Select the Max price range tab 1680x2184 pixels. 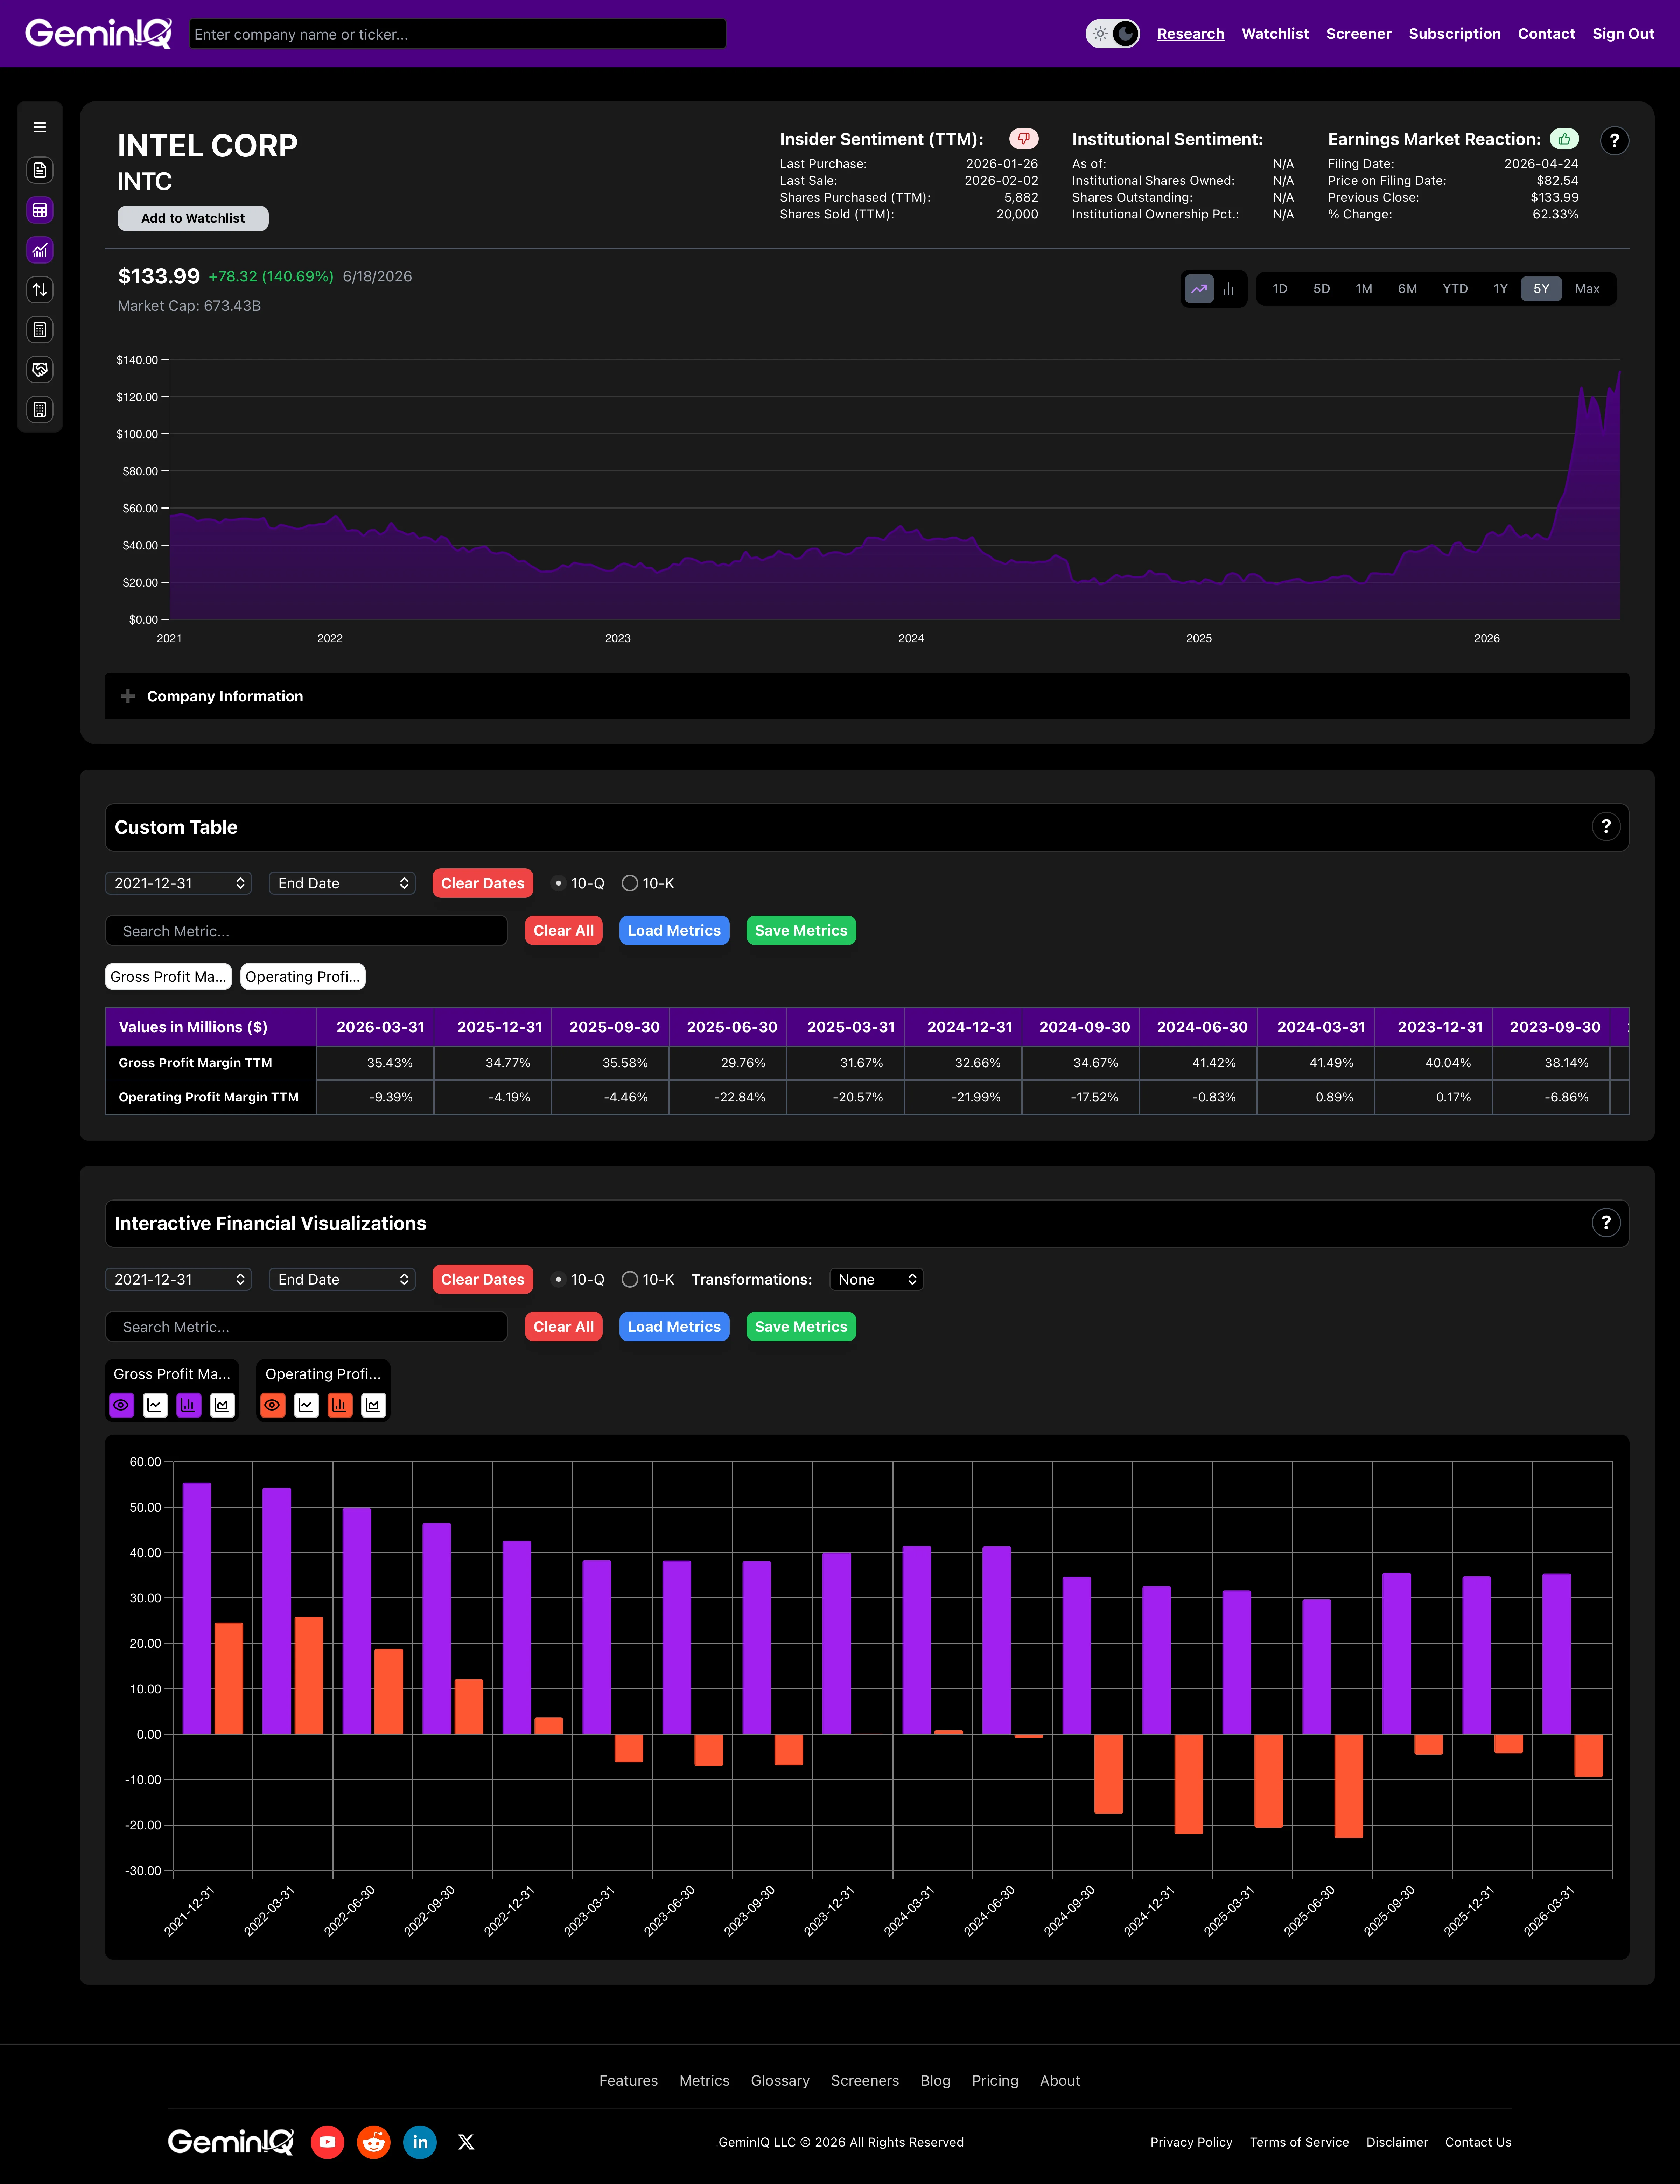point(1587,289)
